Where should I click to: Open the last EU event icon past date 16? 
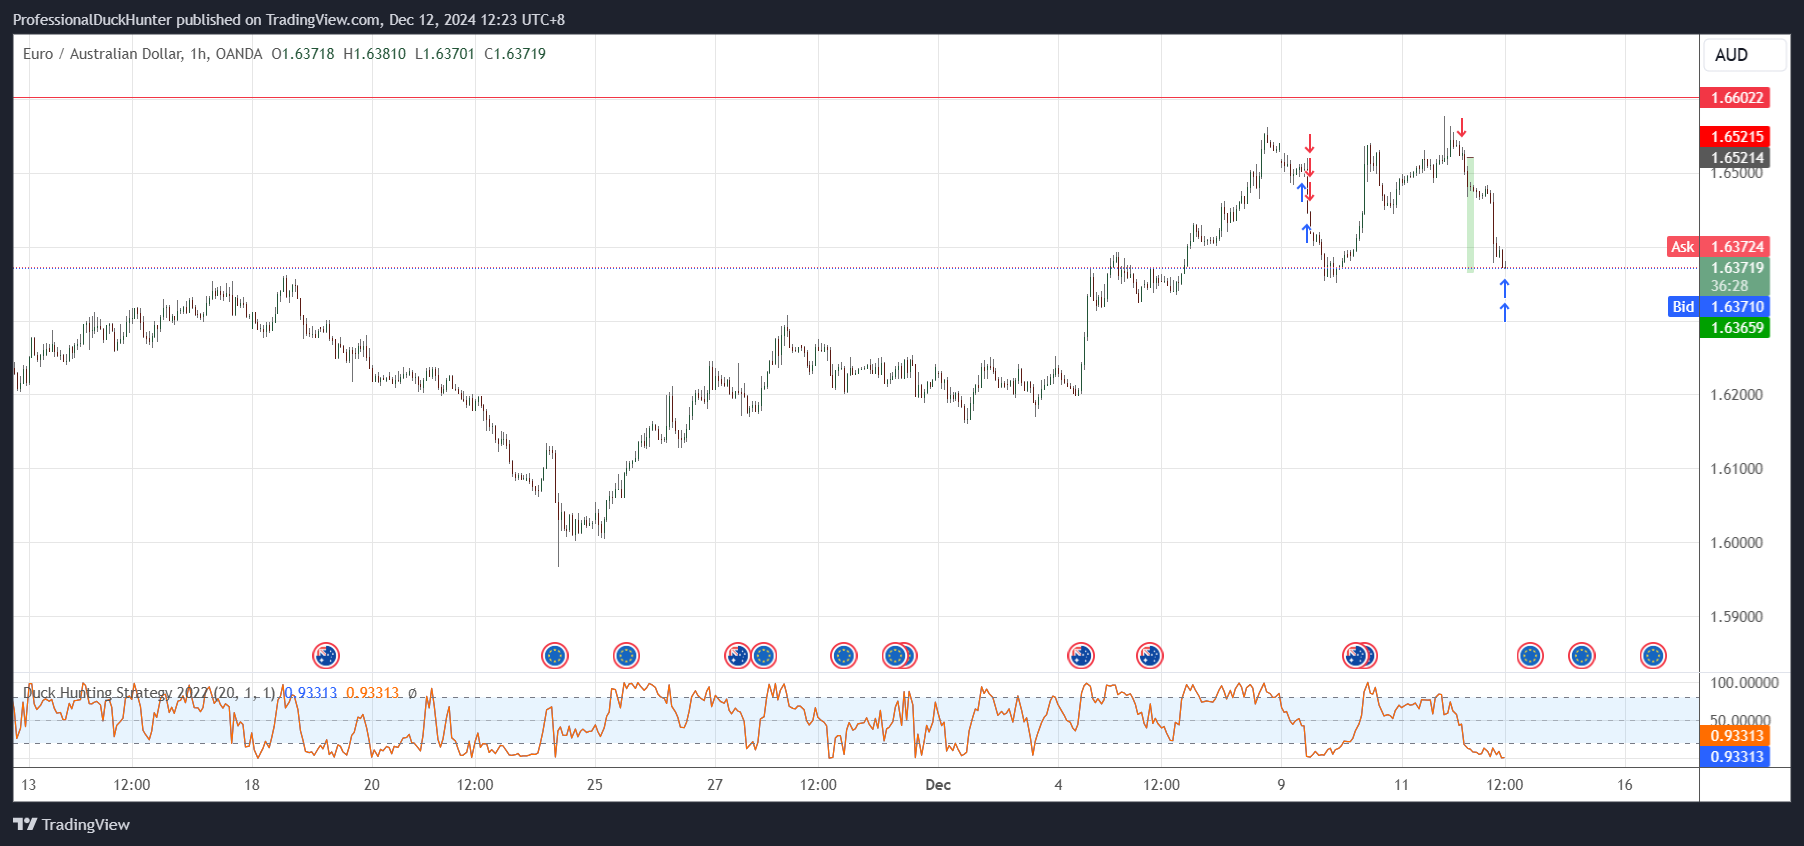[x=1653, y=656]
